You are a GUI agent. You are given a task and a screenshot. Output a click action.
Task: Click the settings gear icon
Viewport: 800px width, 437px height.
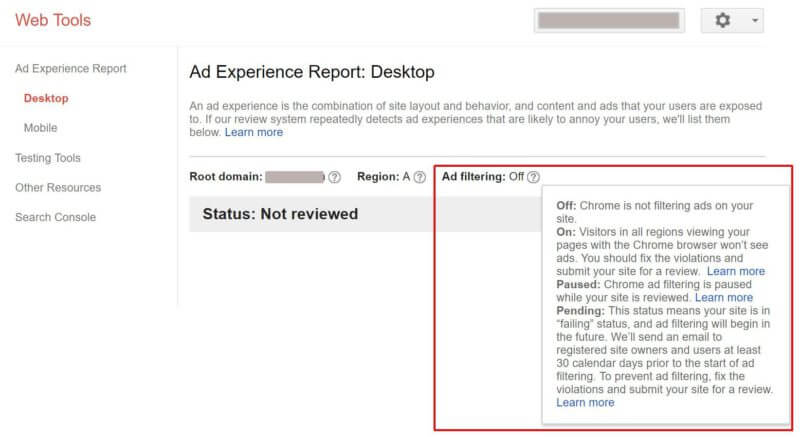723,20
